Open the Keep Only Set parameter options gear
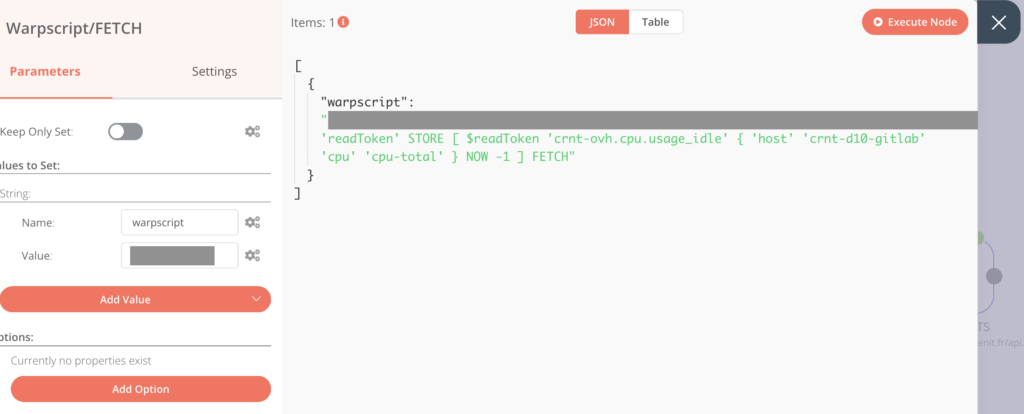Viewport: 1024px width, 414px height. (253, 131)
